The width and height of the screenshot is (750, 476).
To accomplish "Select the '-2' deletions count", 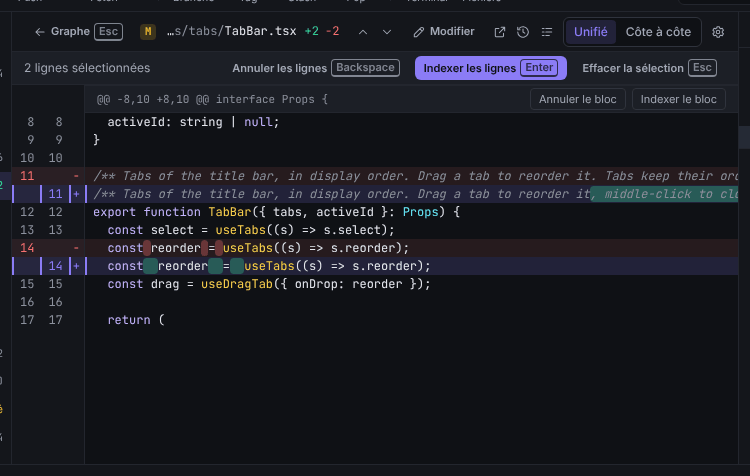I will pos(332,32).
